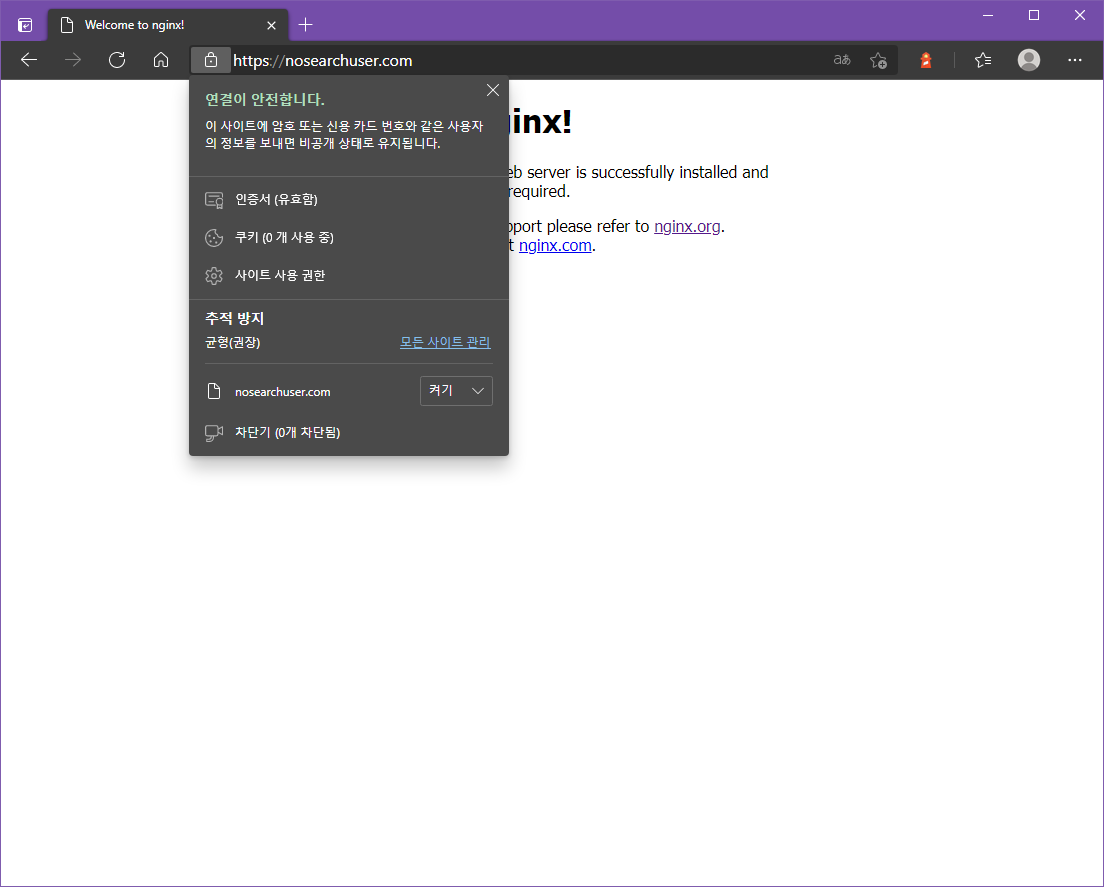Open 인증서 (유효함) certificate details
The width and height of the screenshot is (1104, 887).
coord(349,200)
